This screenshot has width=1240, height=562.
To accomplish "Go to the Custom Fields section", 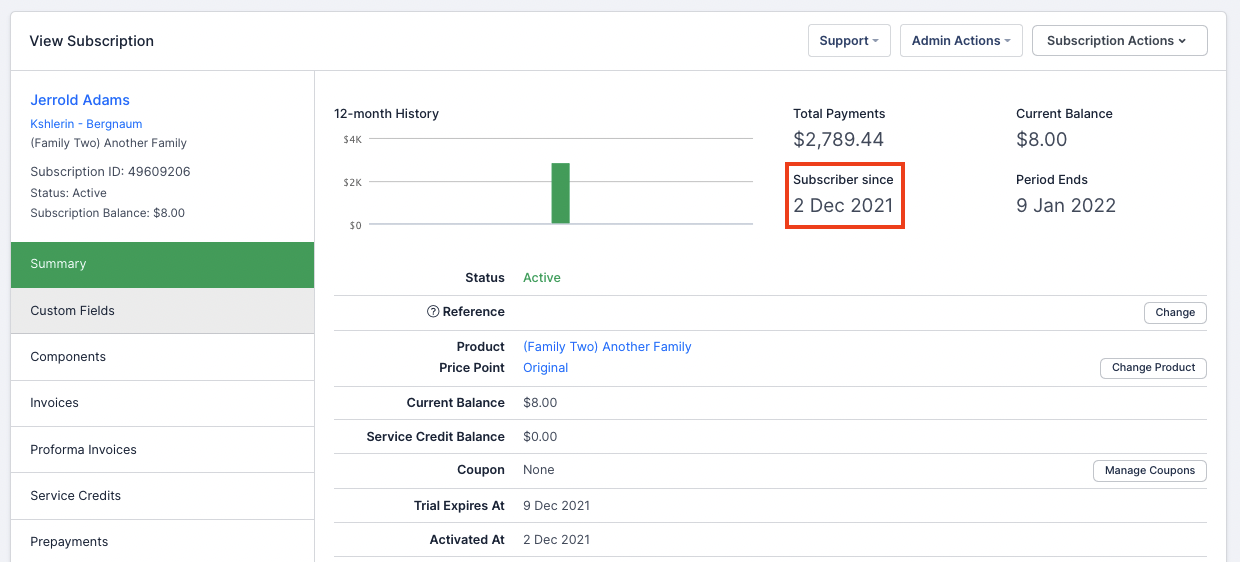I will (162, 311).
